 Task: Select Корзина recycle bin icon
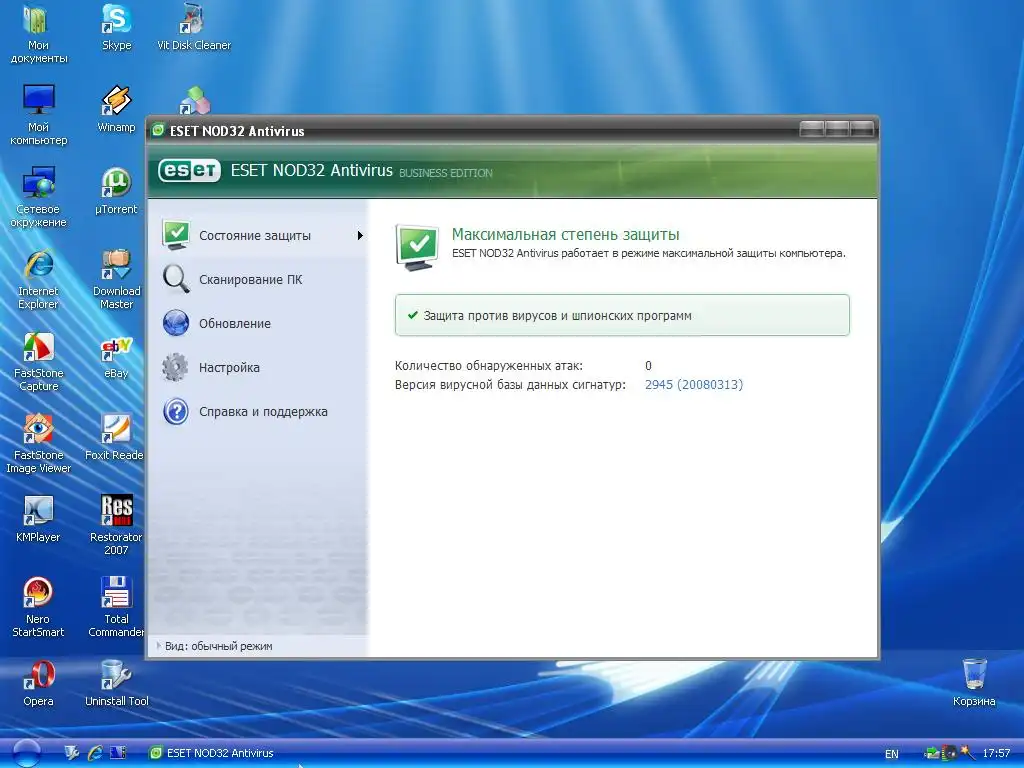pos(974,682)
